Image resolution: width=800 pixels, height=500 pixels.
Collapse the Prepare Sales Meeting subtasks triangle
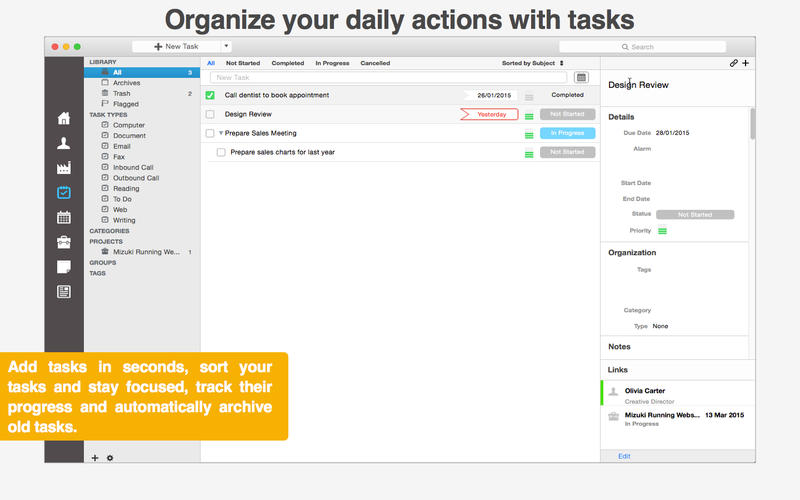click(221, 133)
